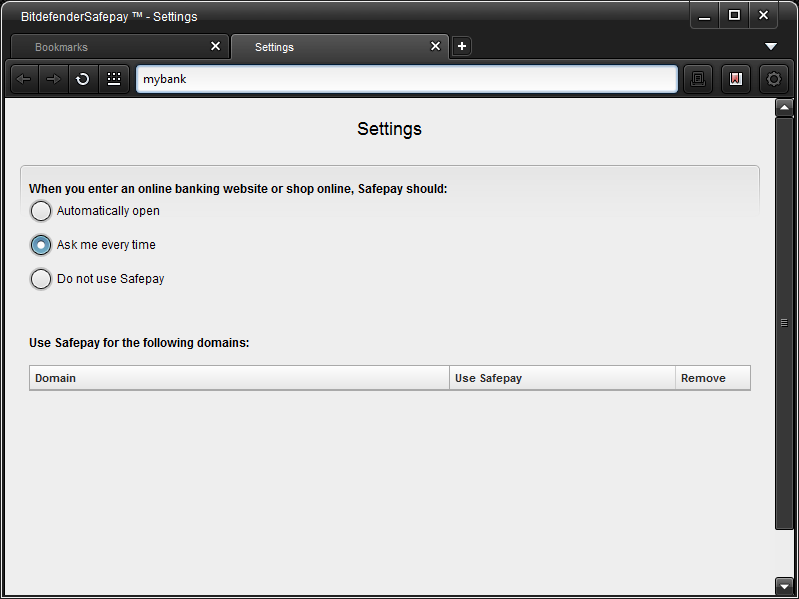Open the settings gear icon
This screenshot has width=799, height=599.
773,79
